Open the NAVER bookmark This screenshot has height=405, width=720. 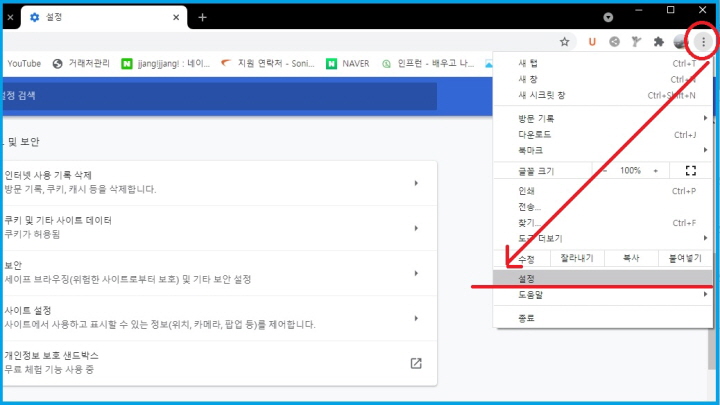click(x=348, y=63)
